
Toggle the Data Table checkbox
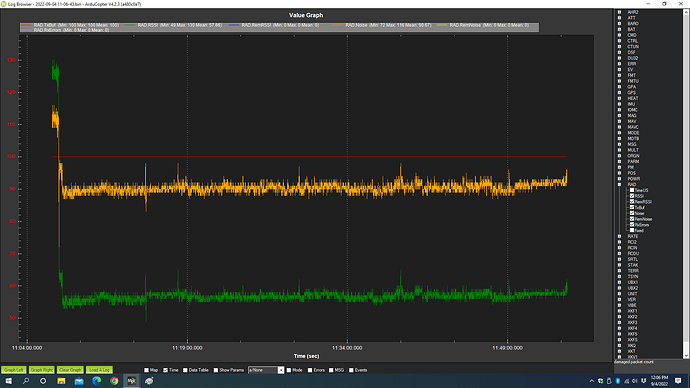click(185, 370)
